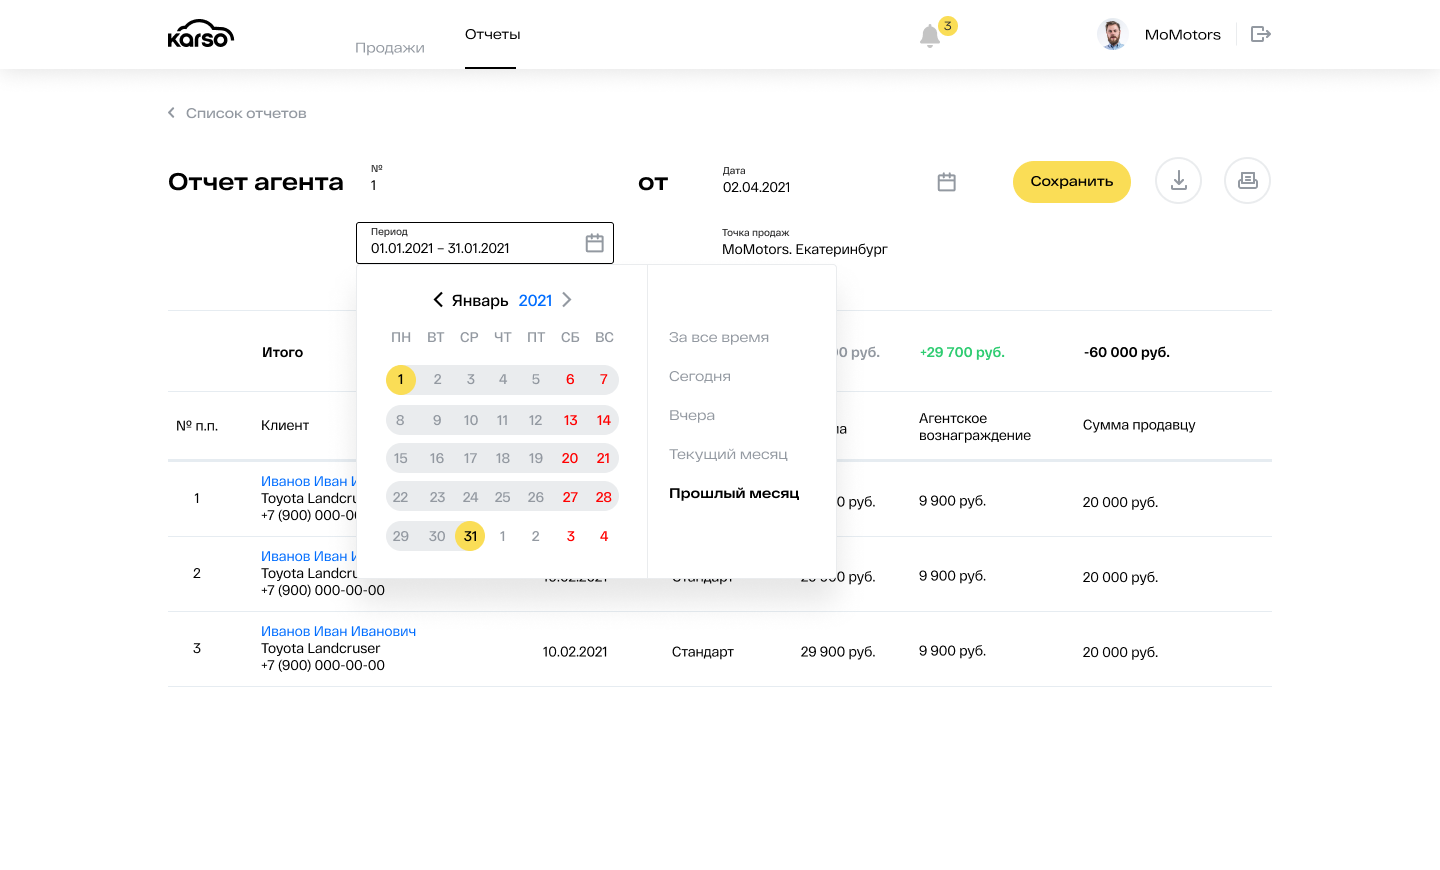Select the За все время preset
The height and width of the screenshot is (870, 1440).
coord(719,337)
